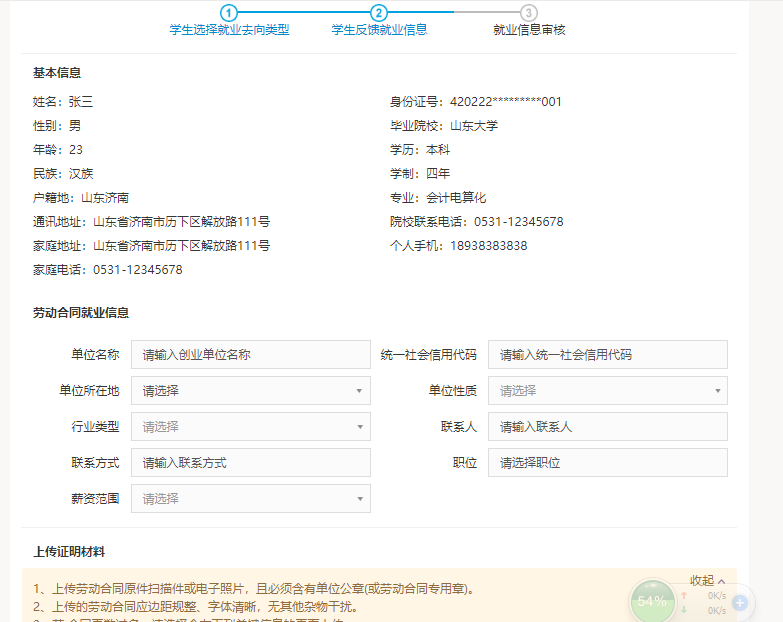The image size is (783, 622).
Task: Open the 单位所在地 dropdown
Action: tap(250, 391)
